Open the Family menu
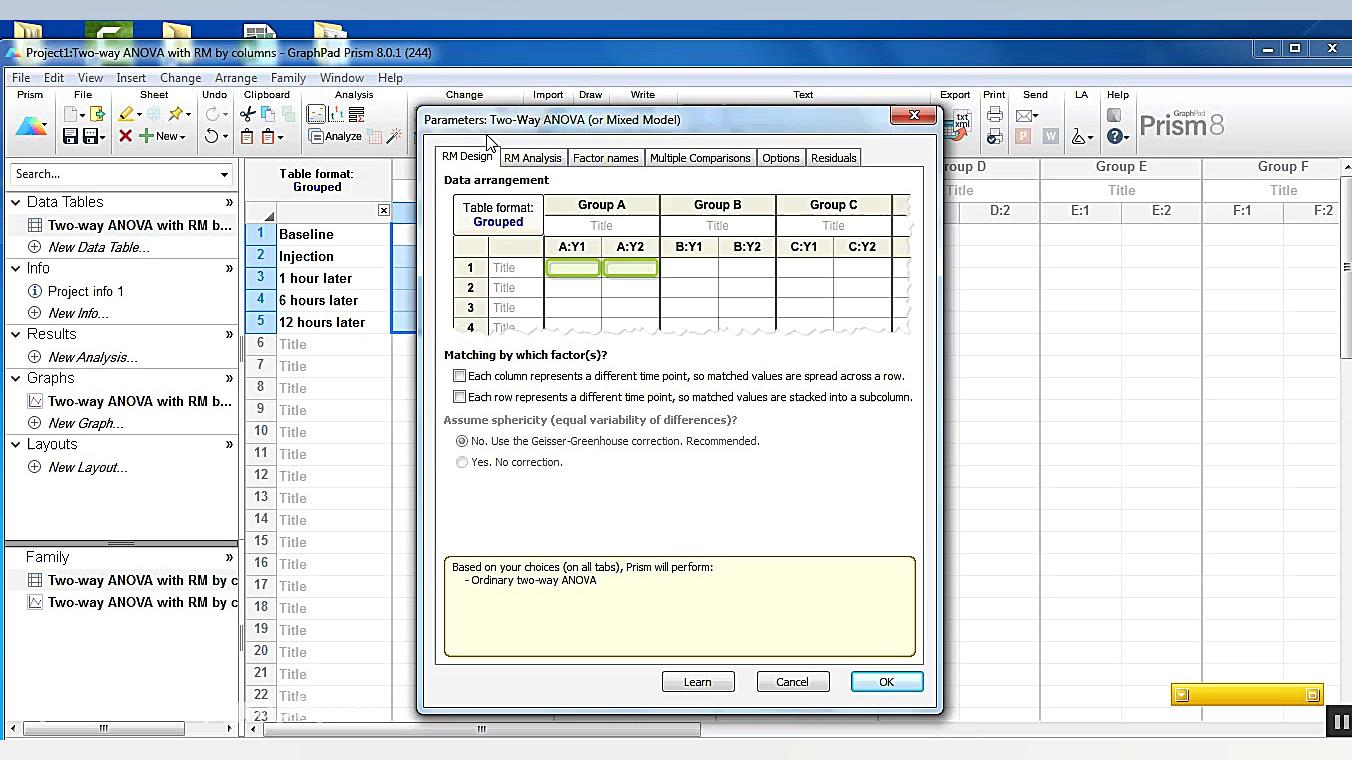The width and height of the screenshot is (1352, 760). coord(288,77)
